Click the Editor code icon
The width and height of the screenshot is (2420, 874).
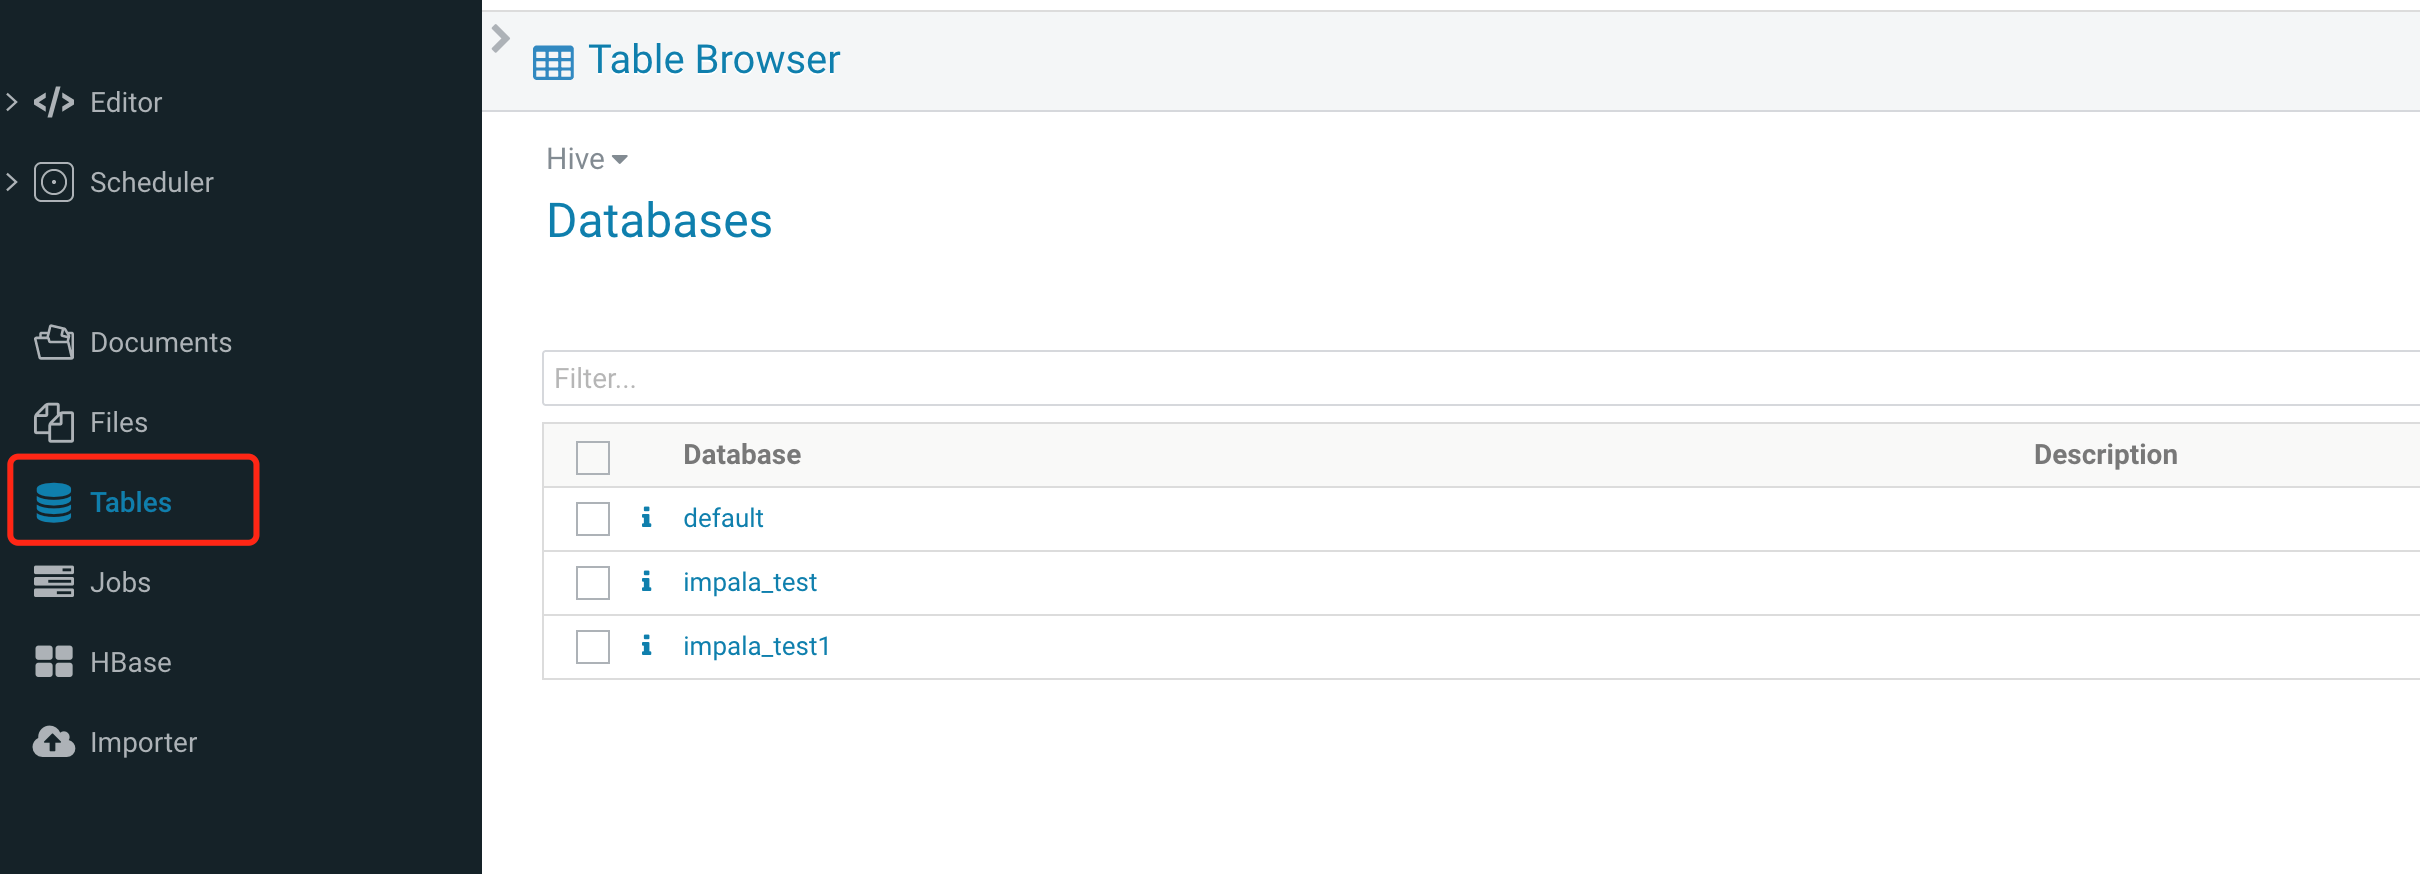click(54, 102)
